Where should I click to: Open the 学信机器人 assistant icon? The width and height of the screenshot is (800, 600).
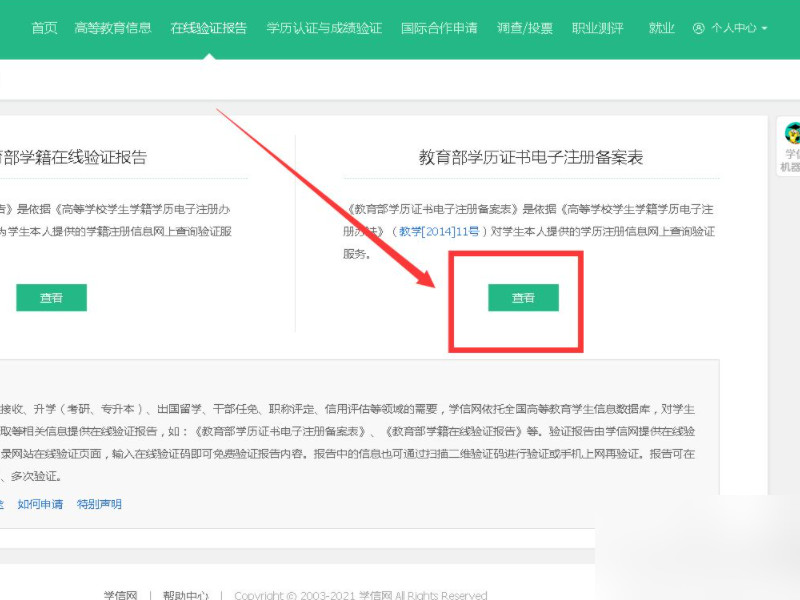click(791, 135)
